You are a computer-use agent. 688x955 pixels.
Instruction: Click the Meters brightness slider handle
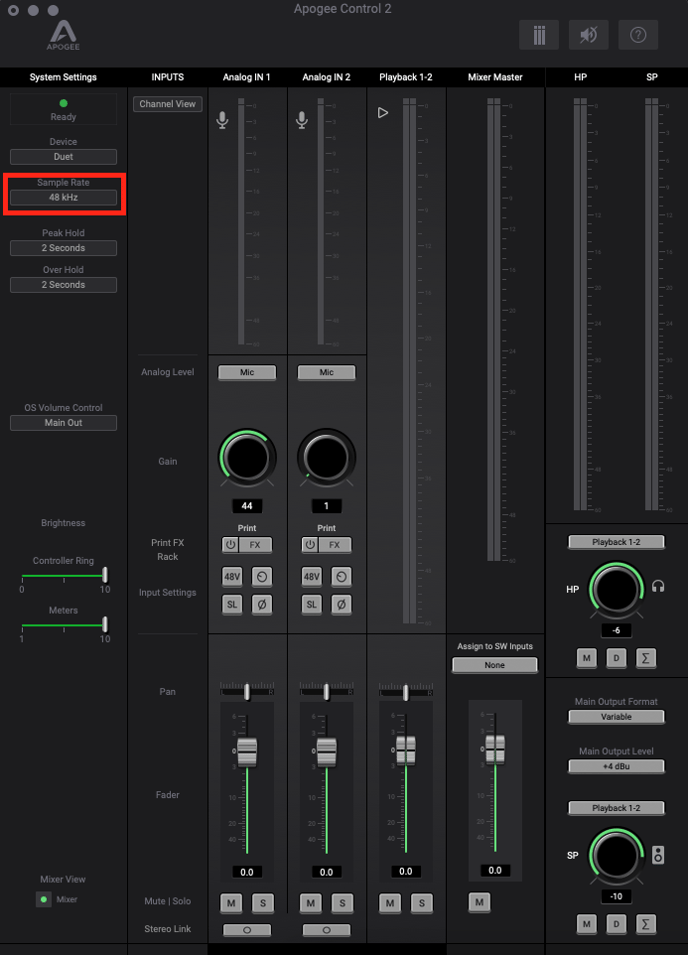(105, 624)
